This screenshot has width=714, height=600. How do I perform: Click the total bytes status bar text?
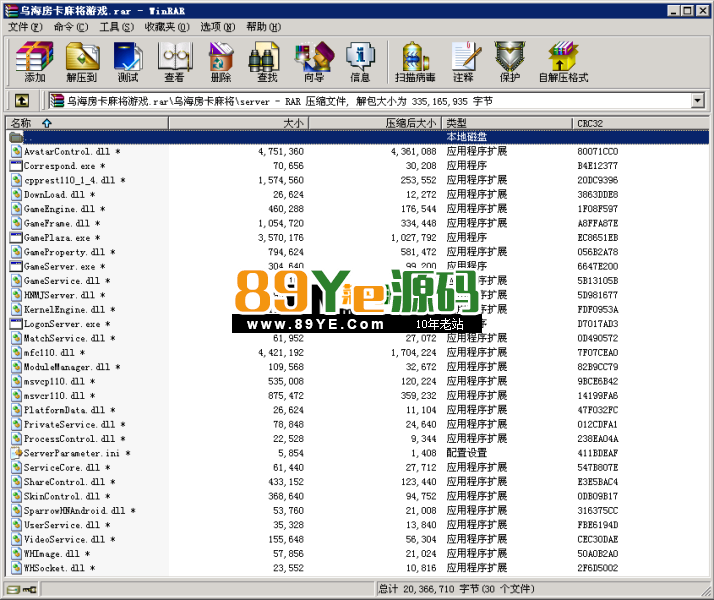456,589
